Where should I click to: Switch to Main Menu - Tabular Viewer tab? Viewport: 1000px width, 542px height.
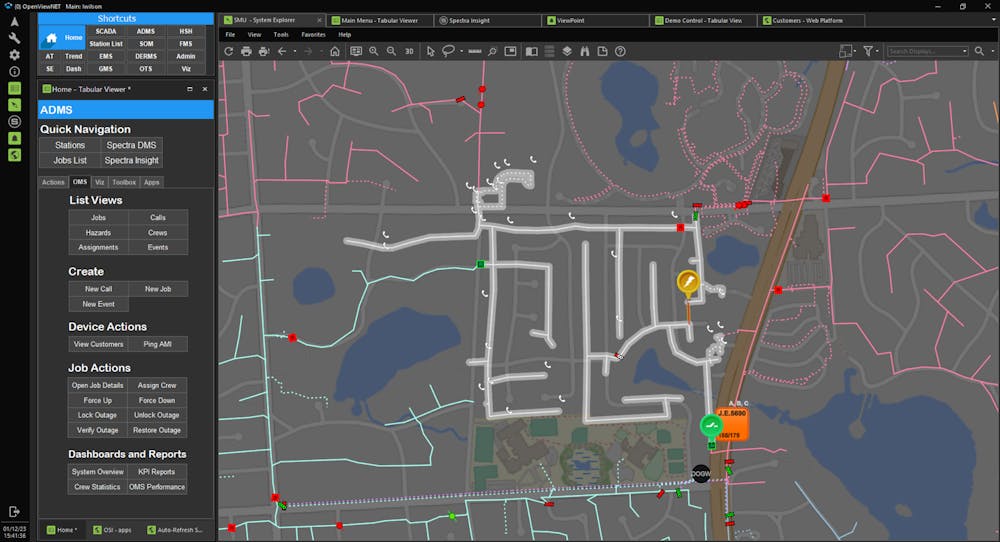click(x=380, y=20)
